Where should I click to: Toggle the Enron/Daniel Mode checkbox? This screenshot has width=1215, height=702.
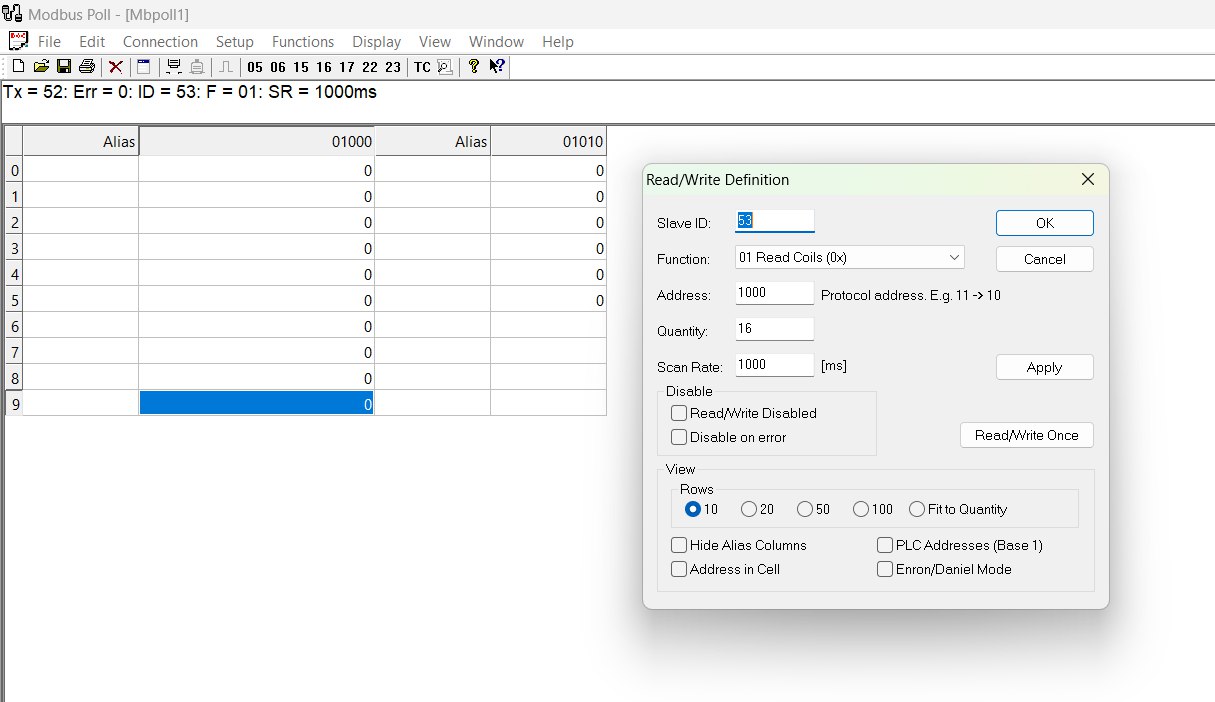click(x=885, y=569)
